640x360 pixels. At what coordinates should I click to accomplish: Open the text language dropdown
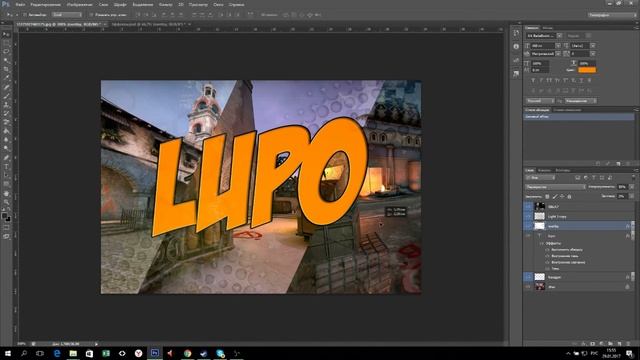[x=540, y=101]
